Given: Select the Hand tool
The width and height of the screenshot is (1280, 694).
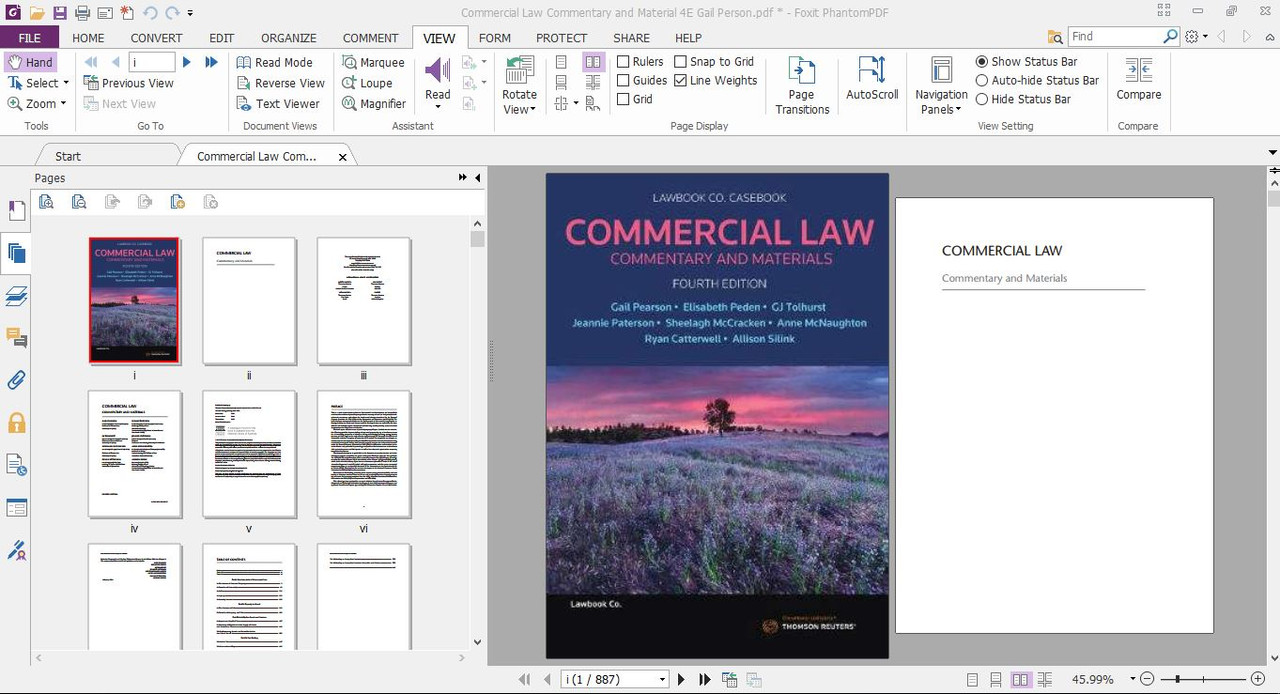Looking at the screenshot, I should 30,62.
